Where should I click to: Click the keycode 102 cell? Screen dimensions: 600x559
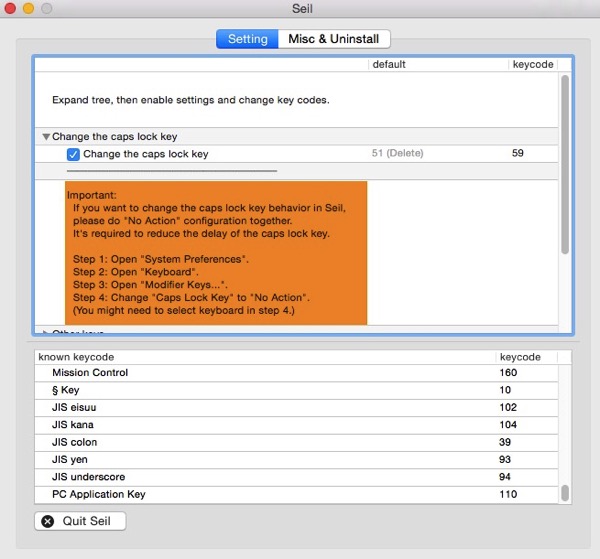pyautogui.click(x=508, y=407)
